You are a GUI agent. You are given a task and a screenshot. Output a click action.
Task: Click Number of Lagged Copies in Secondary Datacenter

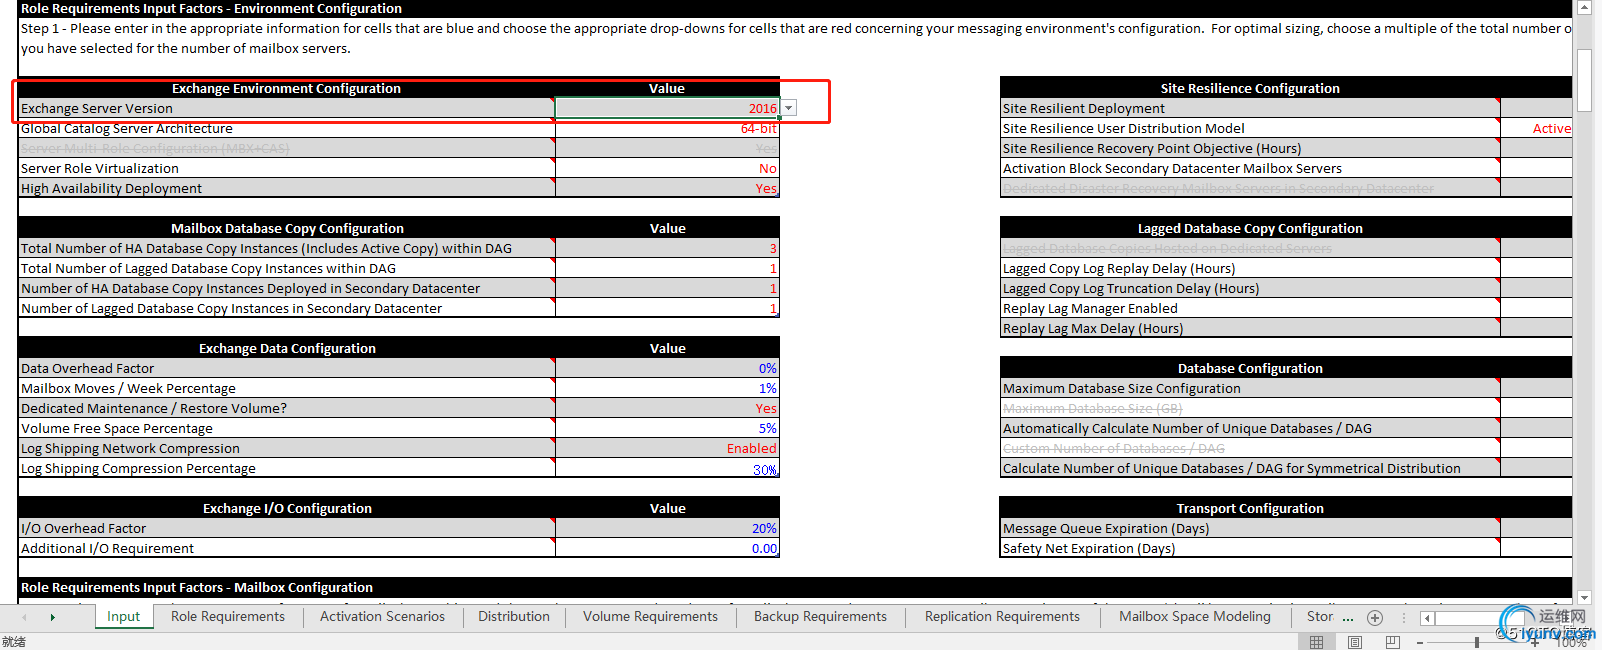(287, 308)
